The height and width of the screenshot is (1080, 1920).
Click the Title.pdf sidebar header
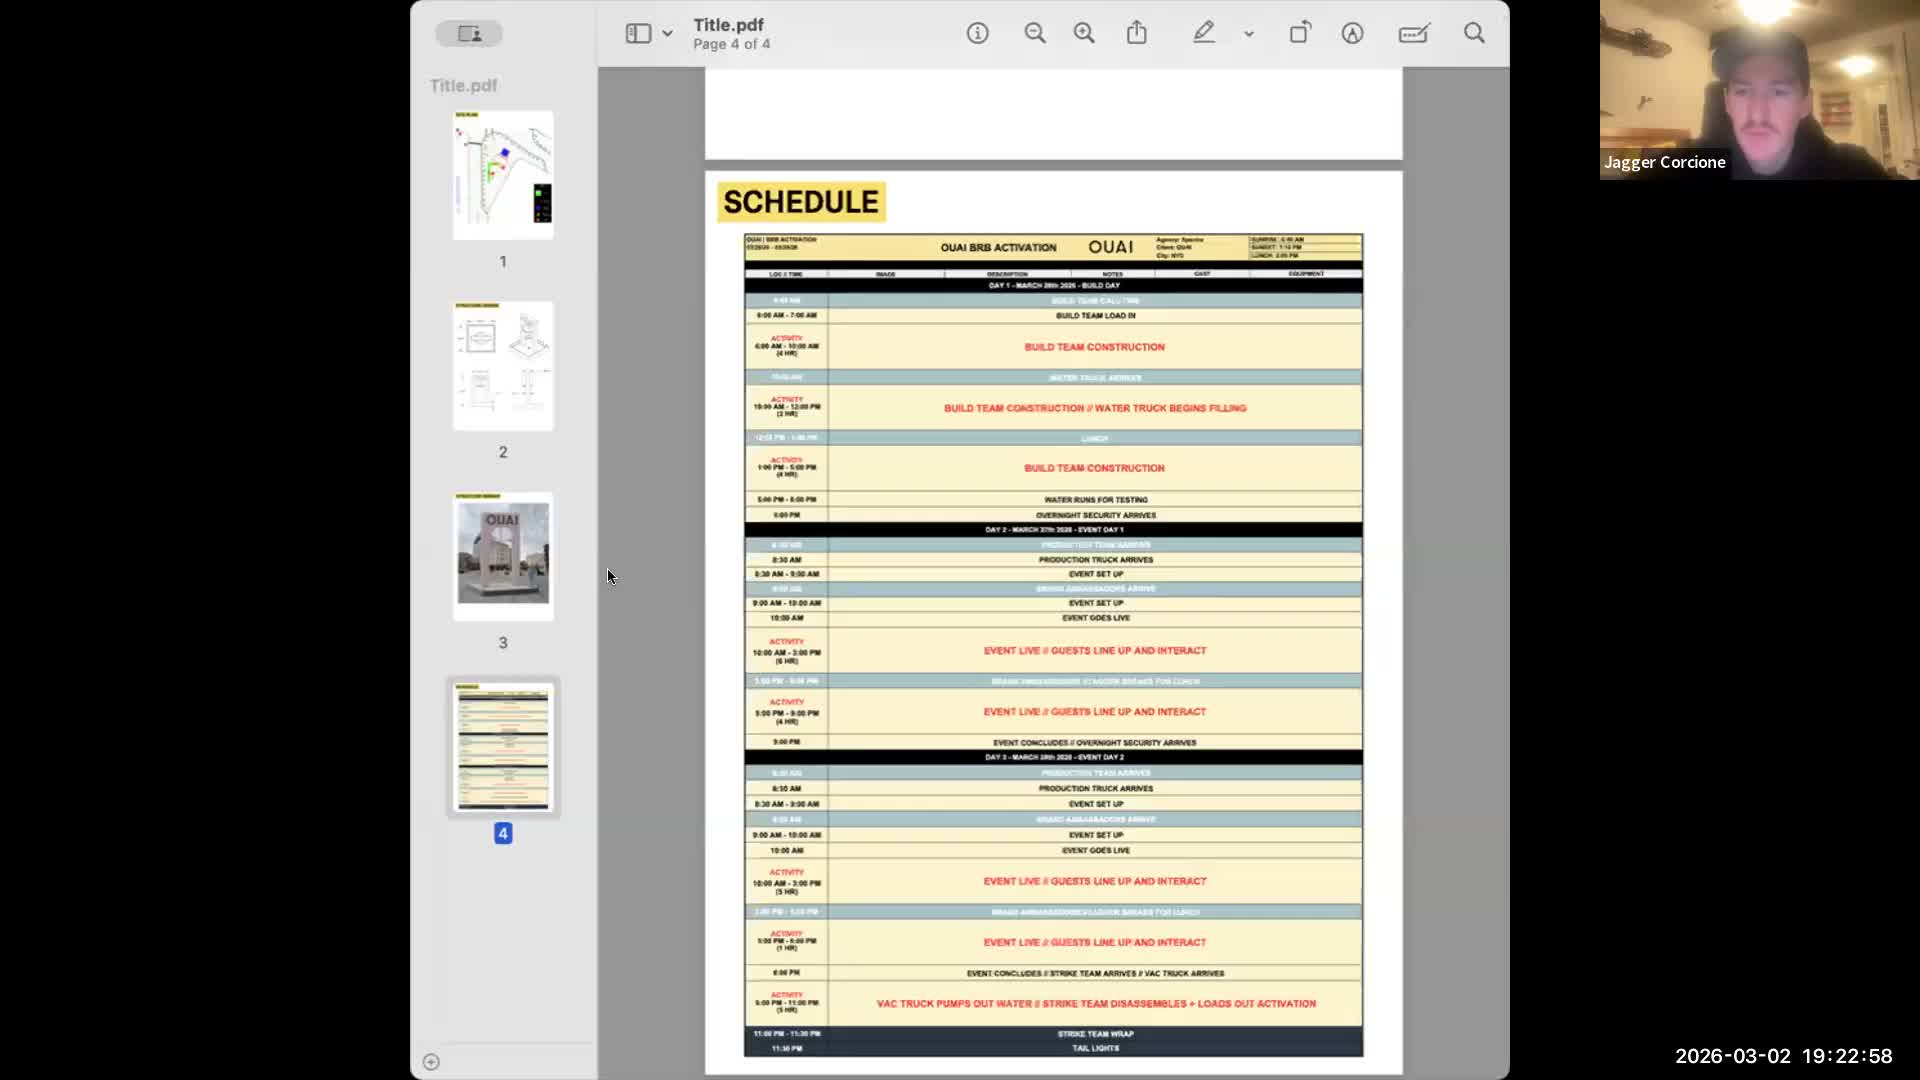pyautogui.click(x=463, y=86)
